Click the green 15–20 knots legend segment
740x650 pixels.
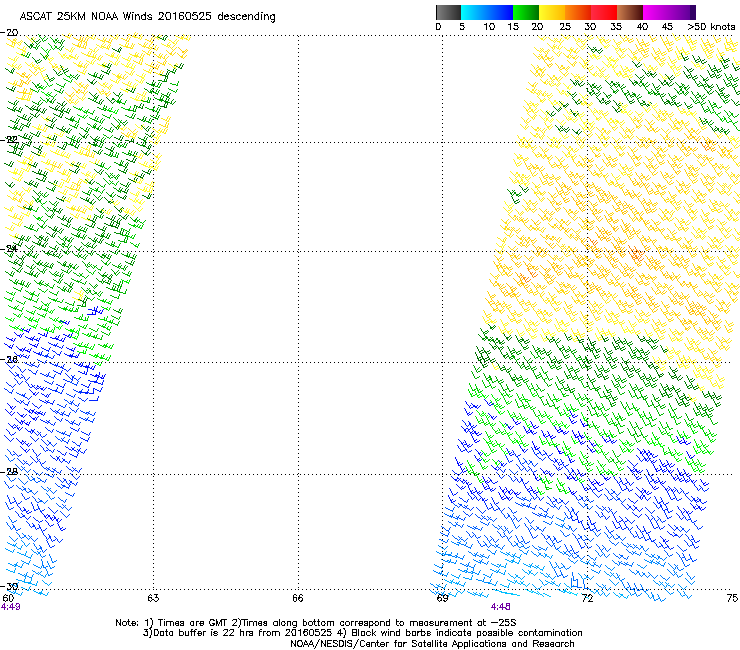pos(526,12)
